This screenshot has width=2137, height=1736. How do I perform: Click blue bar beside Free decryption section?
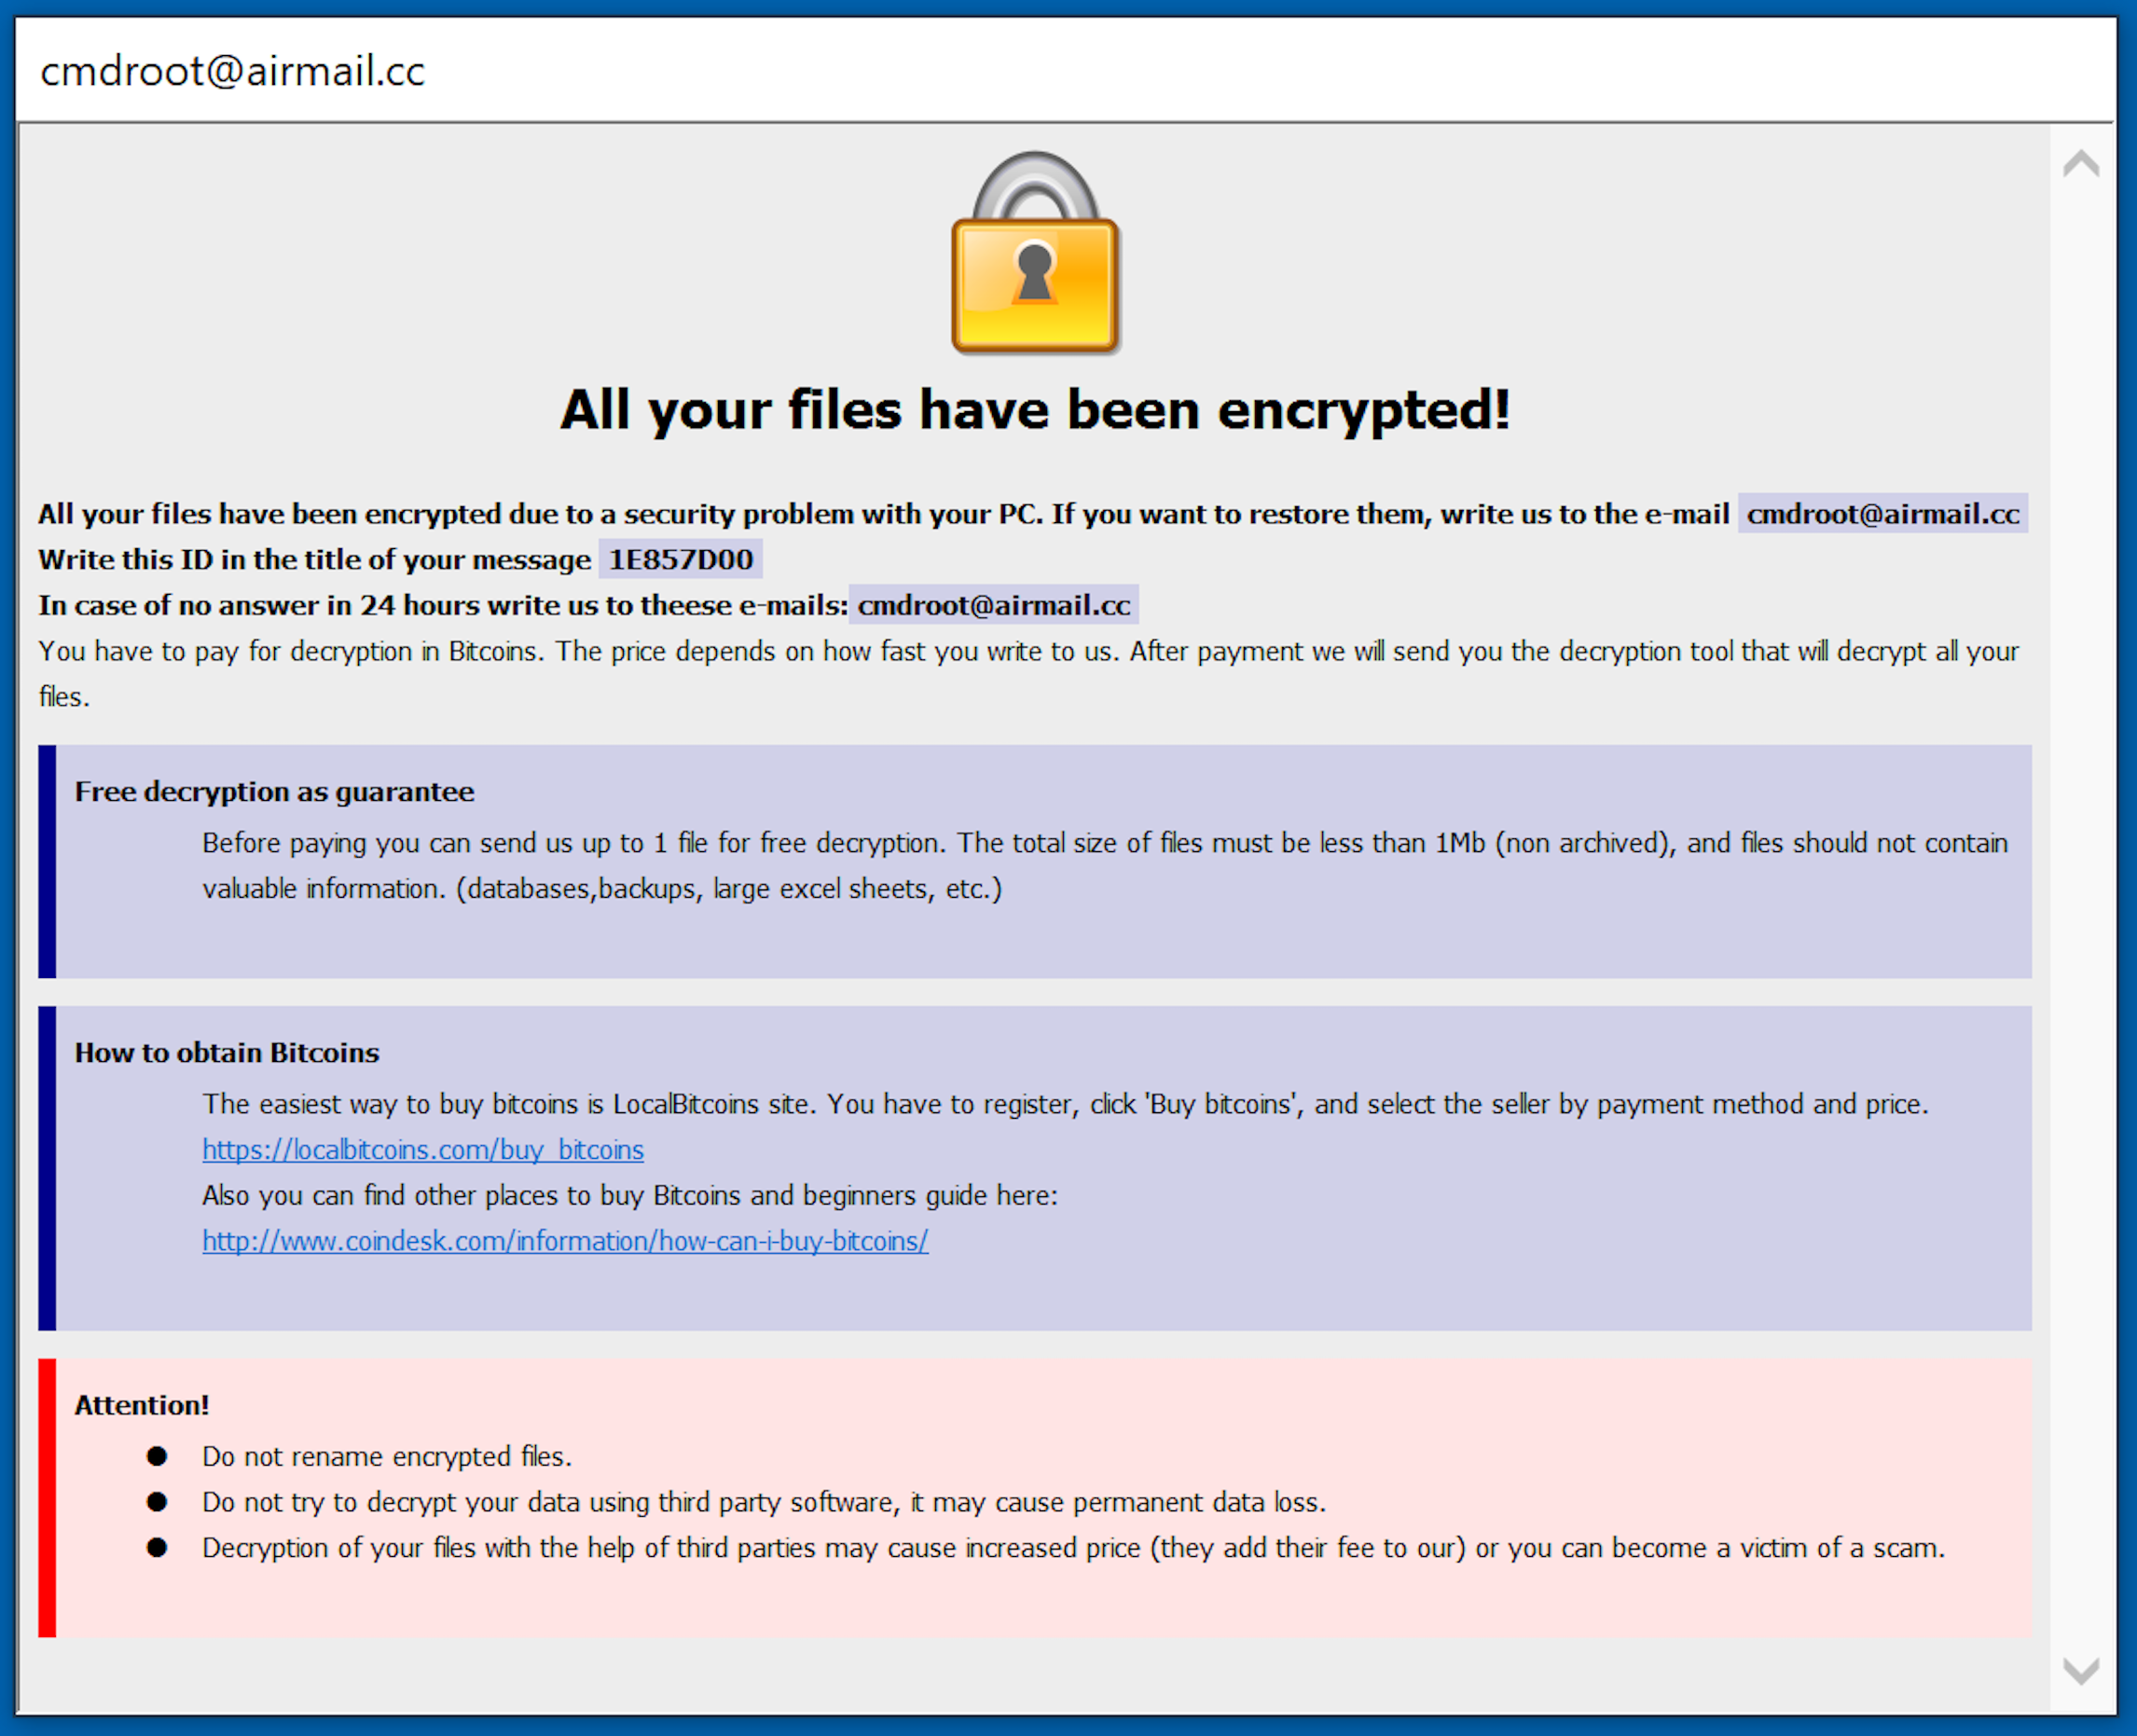[x=47, y=861]
